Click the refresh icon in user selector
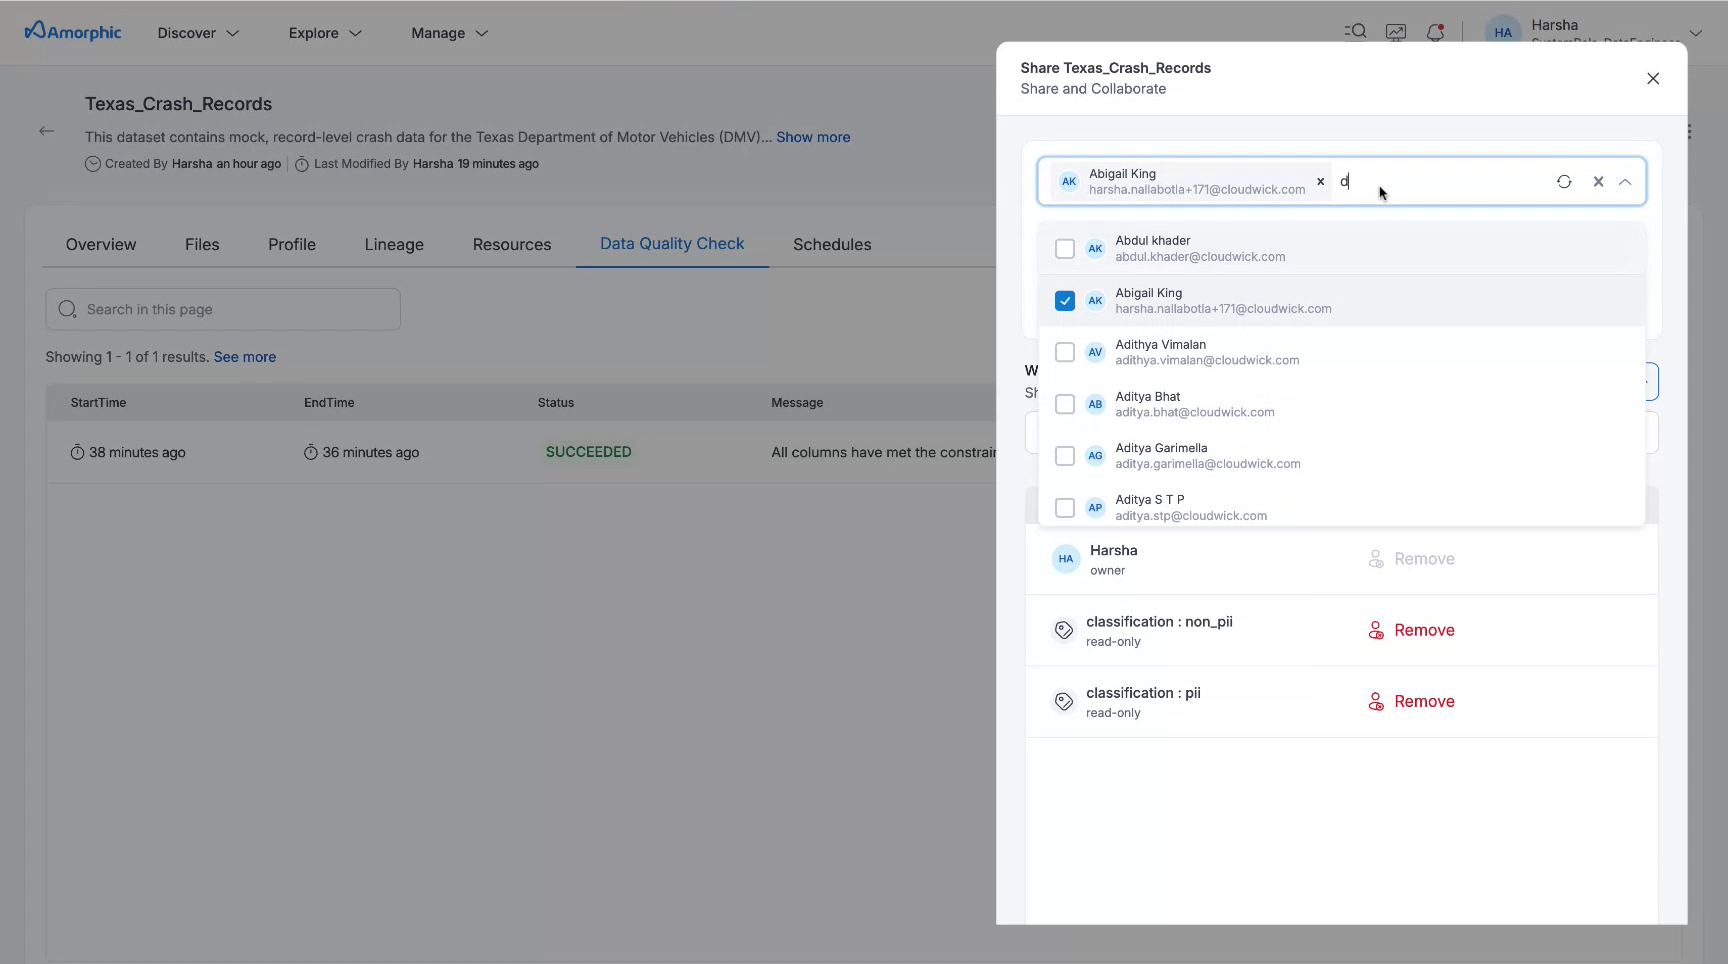This screenshot has height=964, width=1728. tap(1564, 182)
